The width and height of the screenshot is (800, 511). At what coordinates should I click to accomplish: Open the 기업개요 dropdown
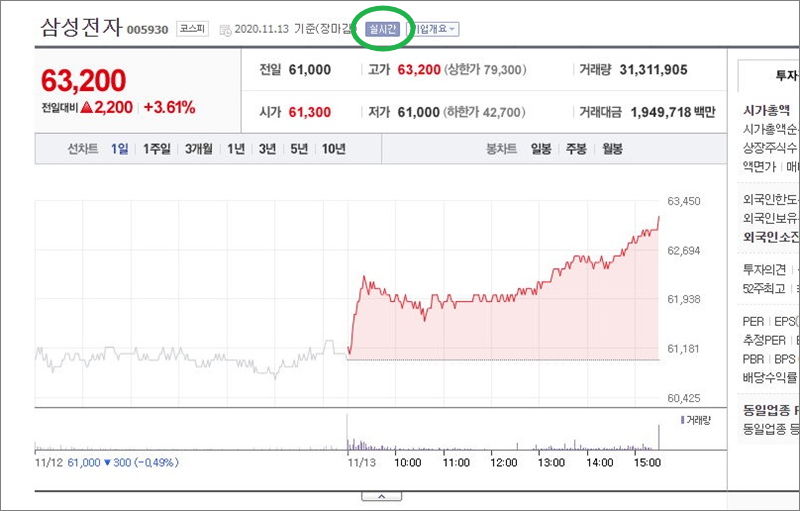coord(434,29)
